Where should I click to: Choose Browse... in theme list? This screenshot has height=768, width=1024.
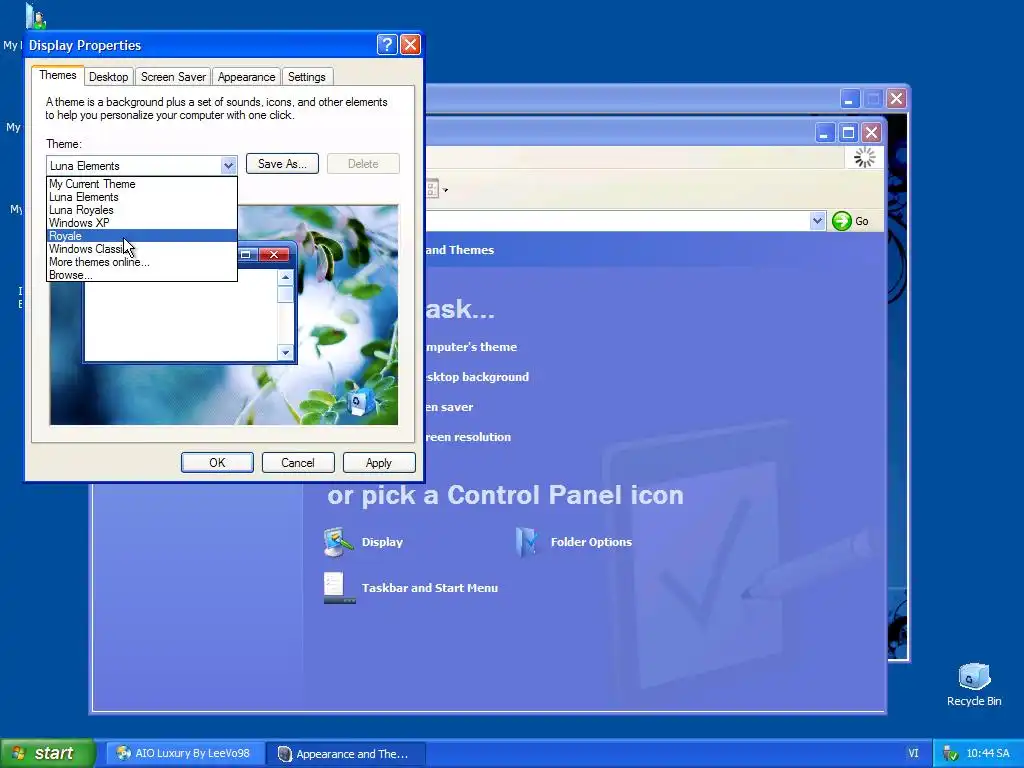coord(142,275)
